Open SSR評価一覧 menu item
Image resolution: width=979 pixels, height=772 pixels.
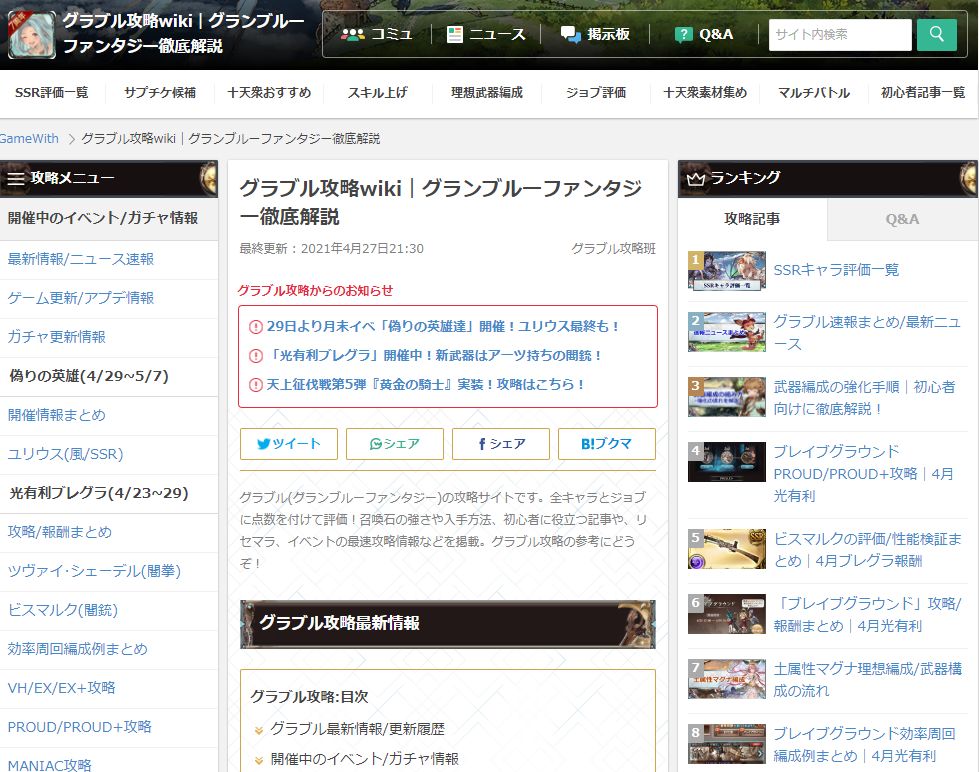point(52,92)
